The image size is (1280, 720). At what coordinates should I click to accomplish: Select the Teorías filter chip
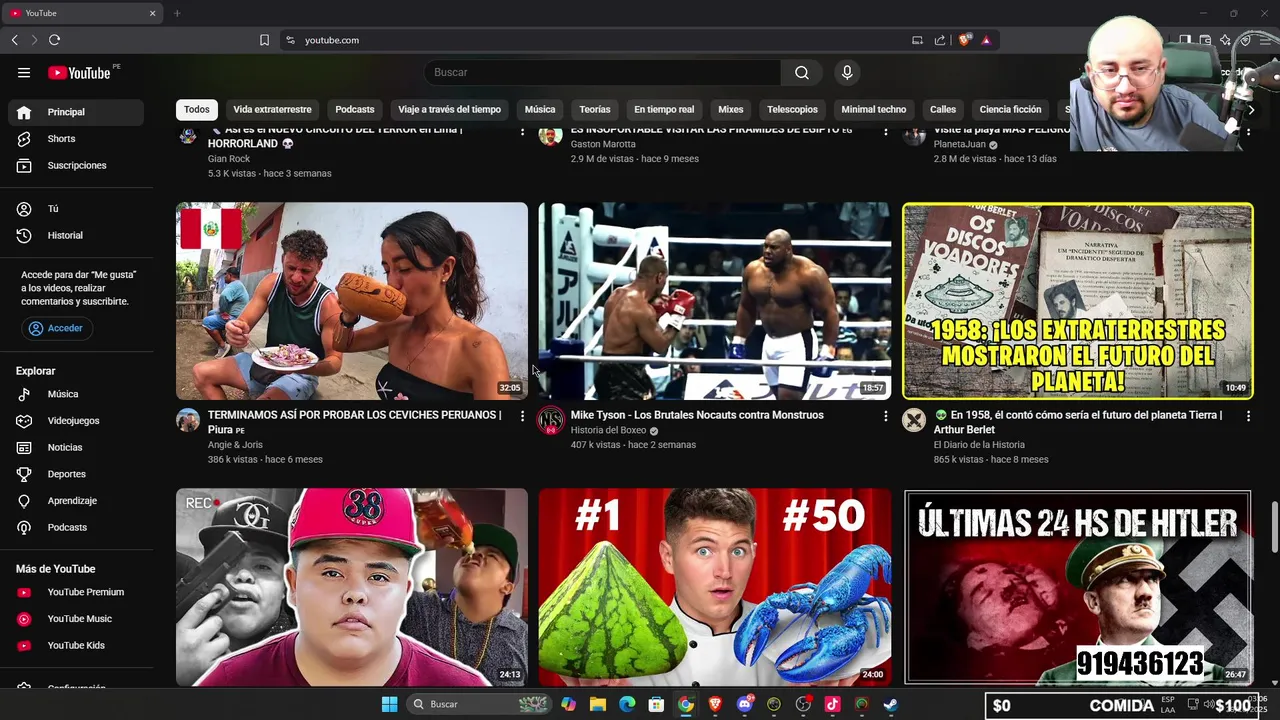[x=595, y=109]
